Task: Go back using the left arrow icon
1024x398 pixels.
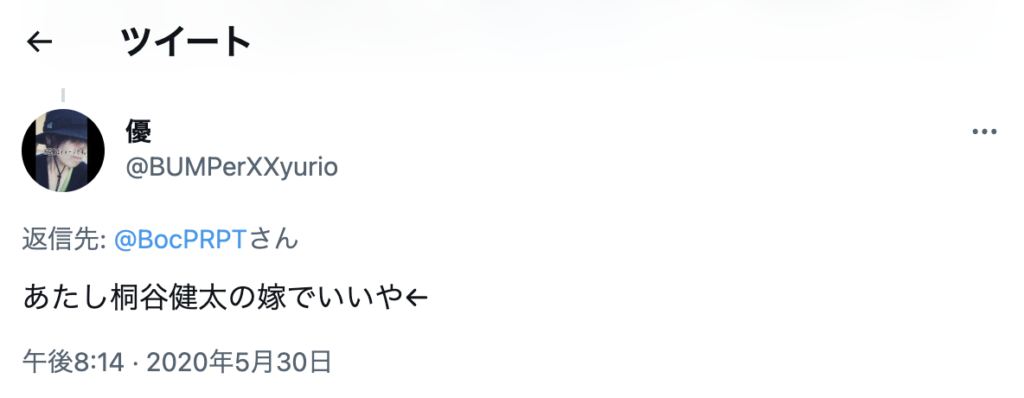Action: [x=39, y=42]
